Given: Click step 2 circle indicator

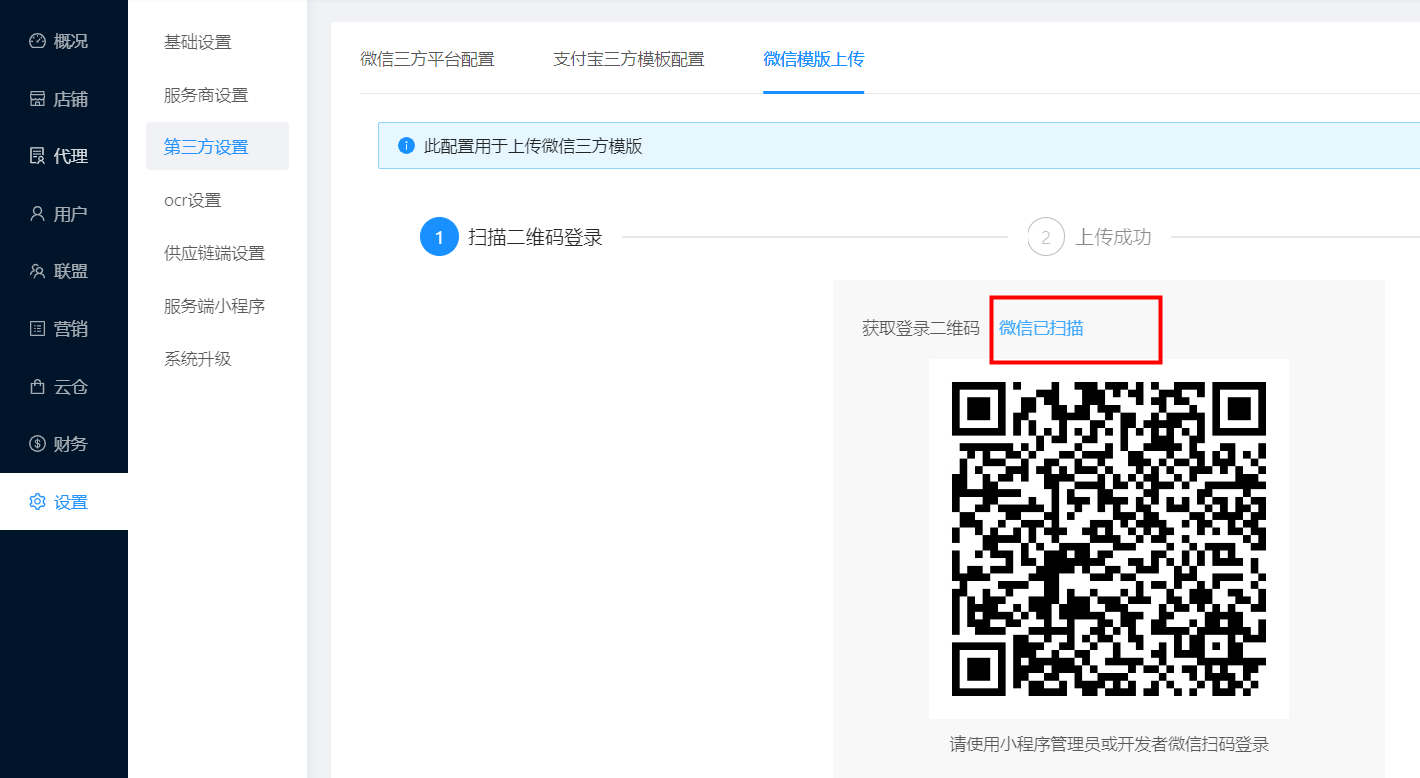Looking at the screenshot, I should click(x=1046, y=237).
